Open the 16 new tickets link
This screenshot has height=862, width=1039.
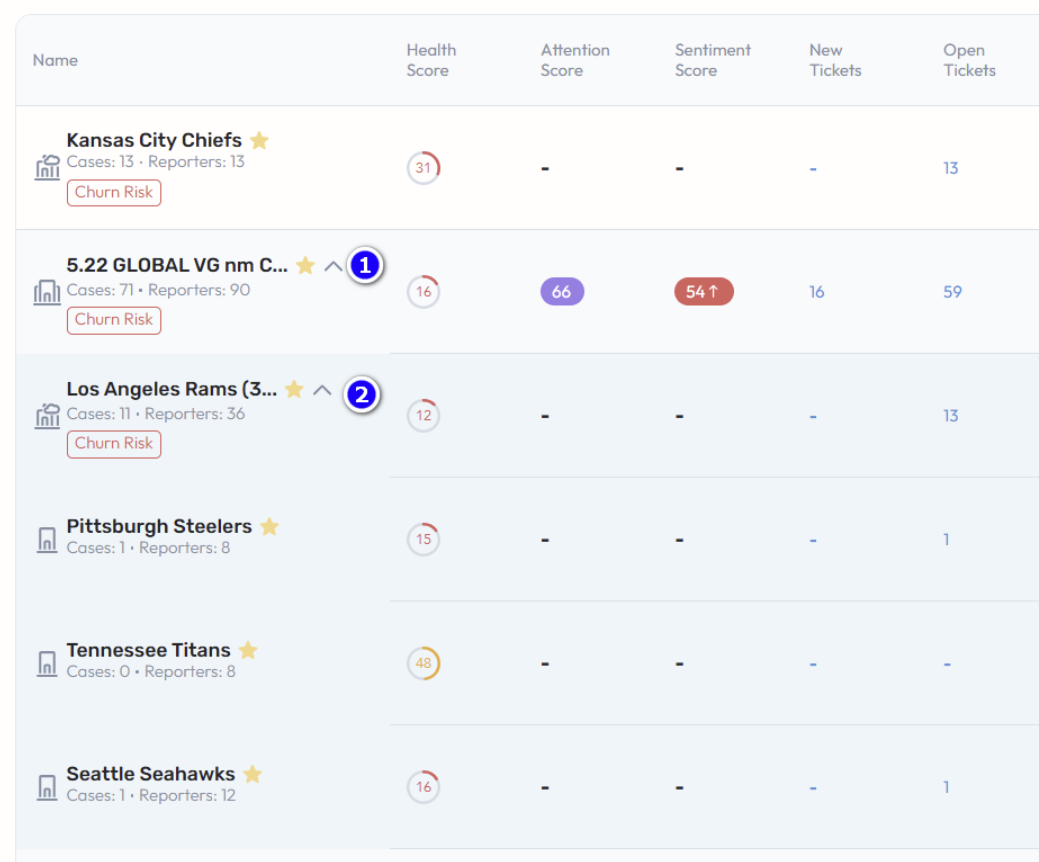[x=816, y=292]
